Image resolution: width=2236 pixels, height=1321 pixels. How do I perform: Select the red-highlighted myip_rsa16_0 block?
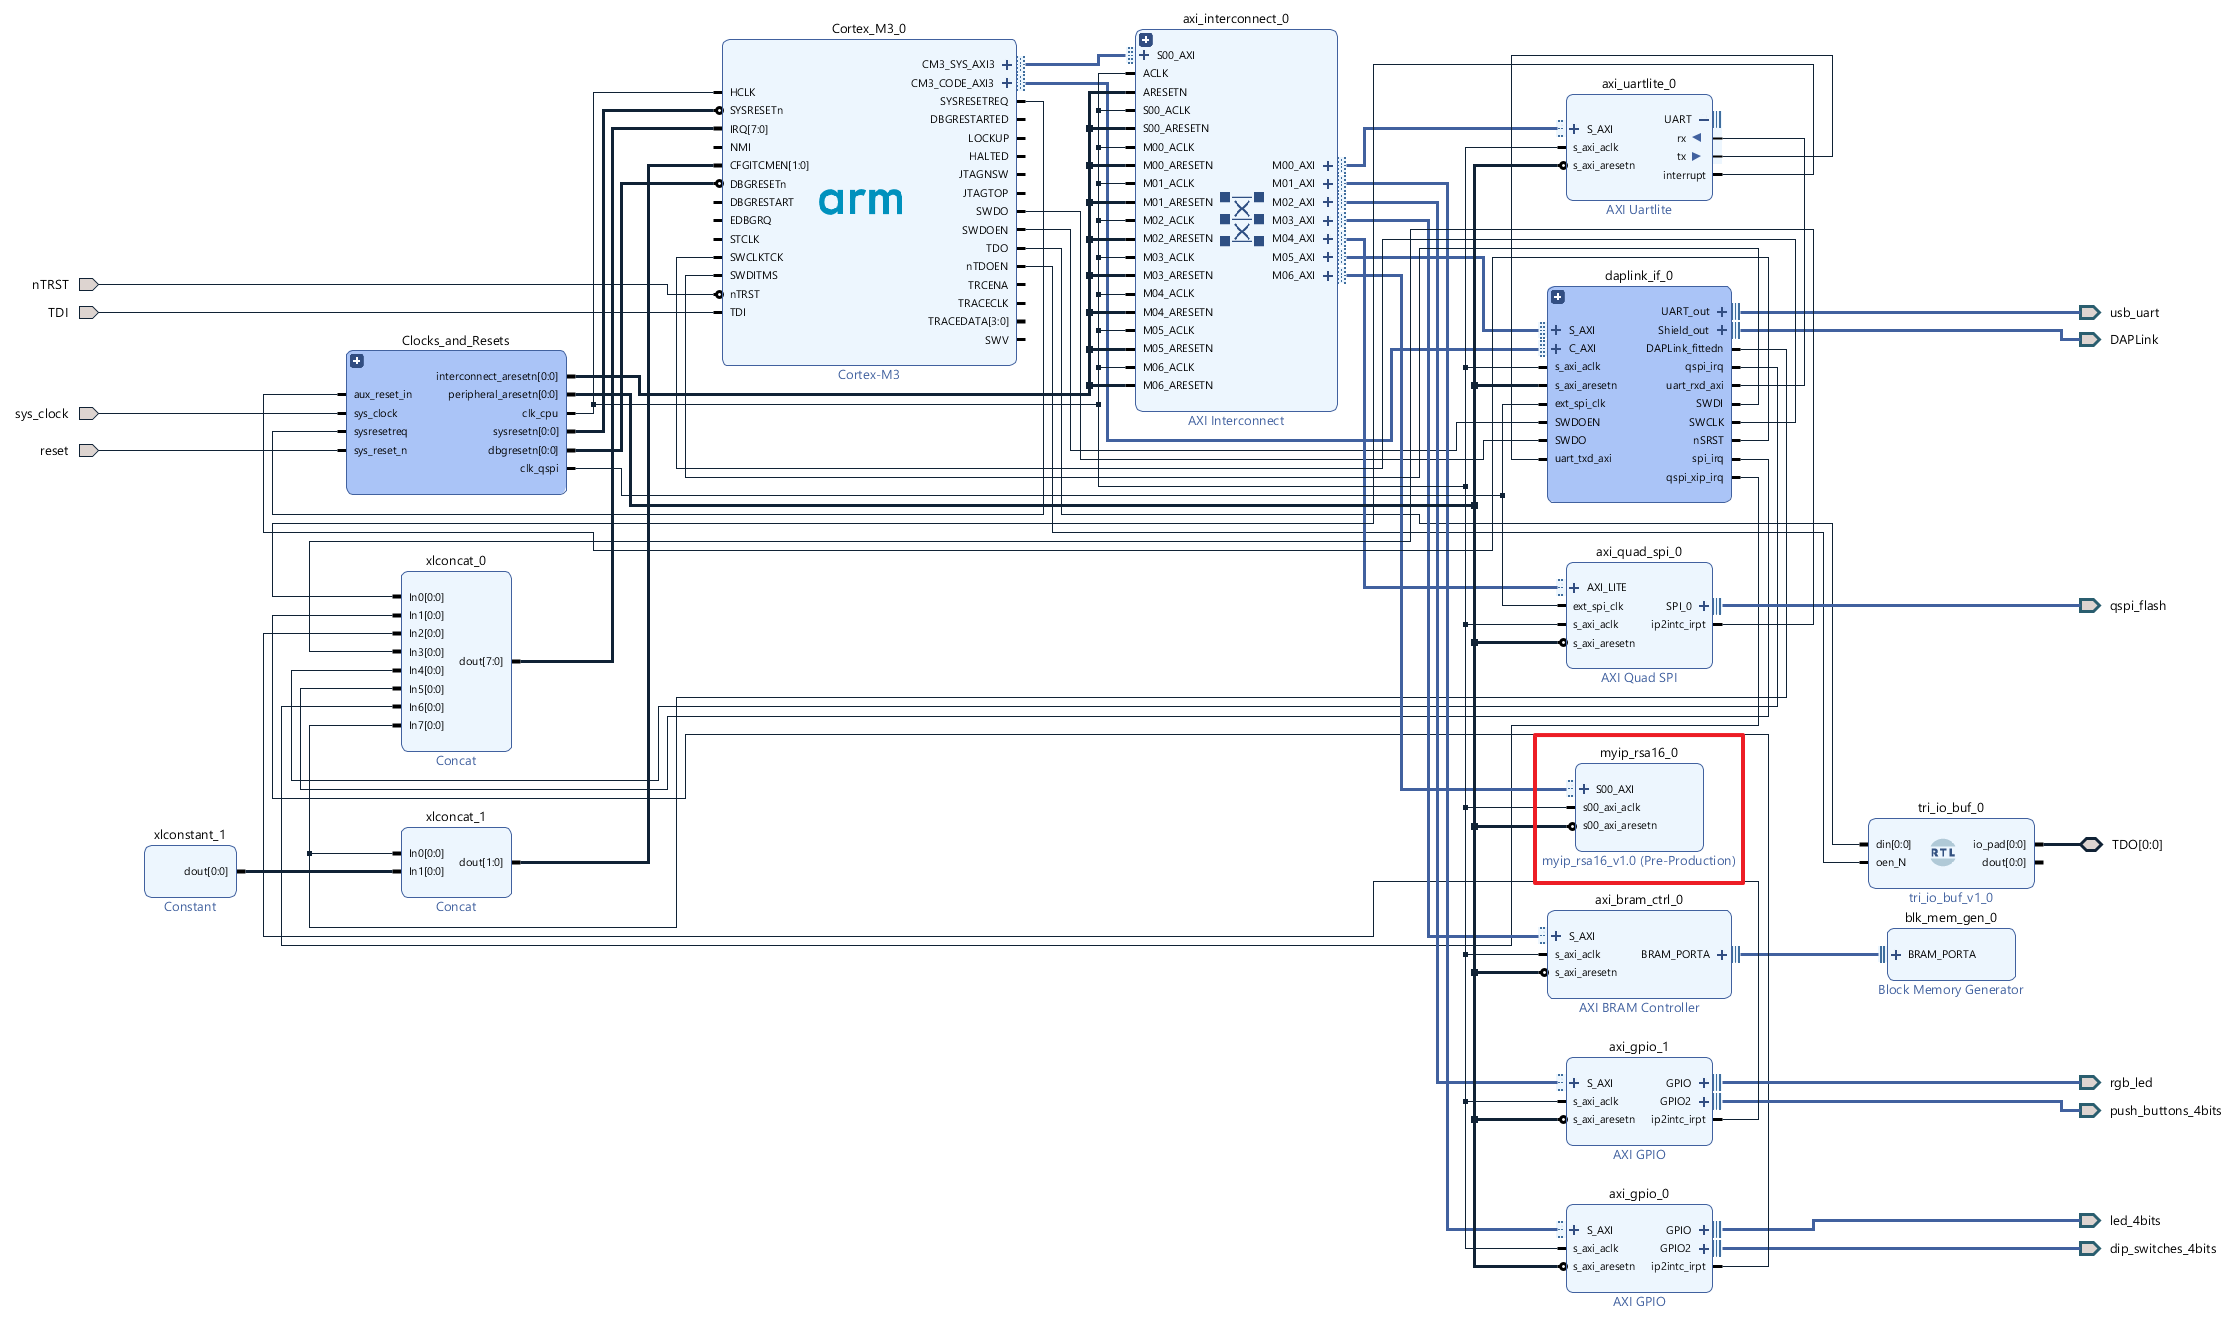click(1638, 808)
